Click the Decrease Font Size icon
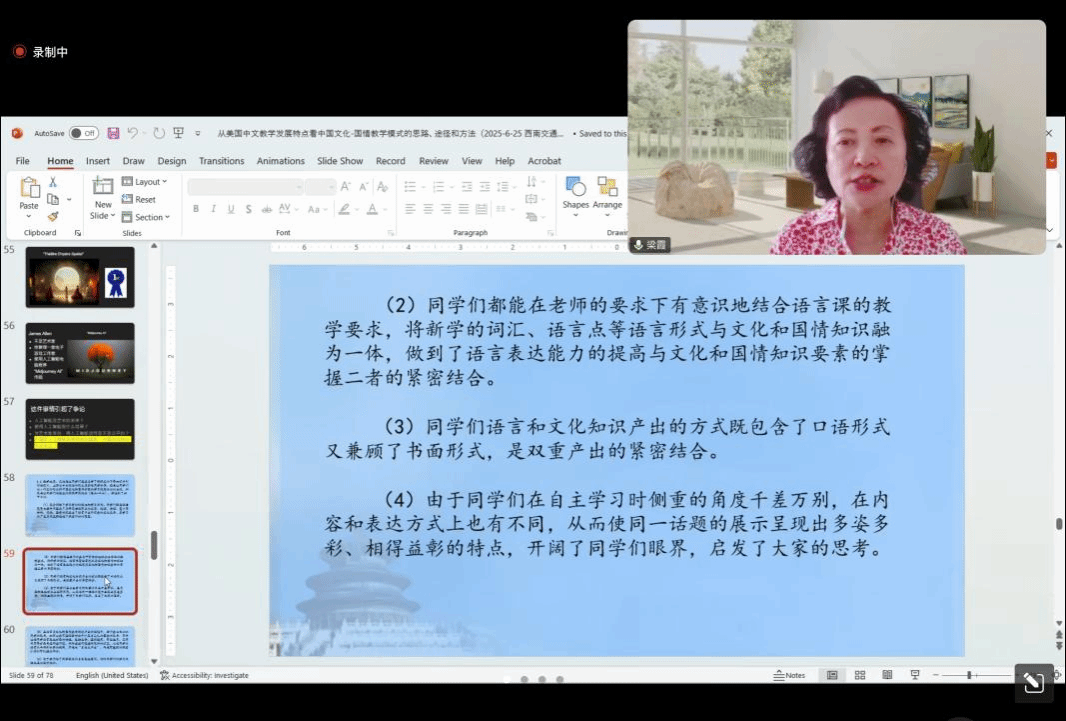Screen dimensions: 1066x721 point(363,186)
